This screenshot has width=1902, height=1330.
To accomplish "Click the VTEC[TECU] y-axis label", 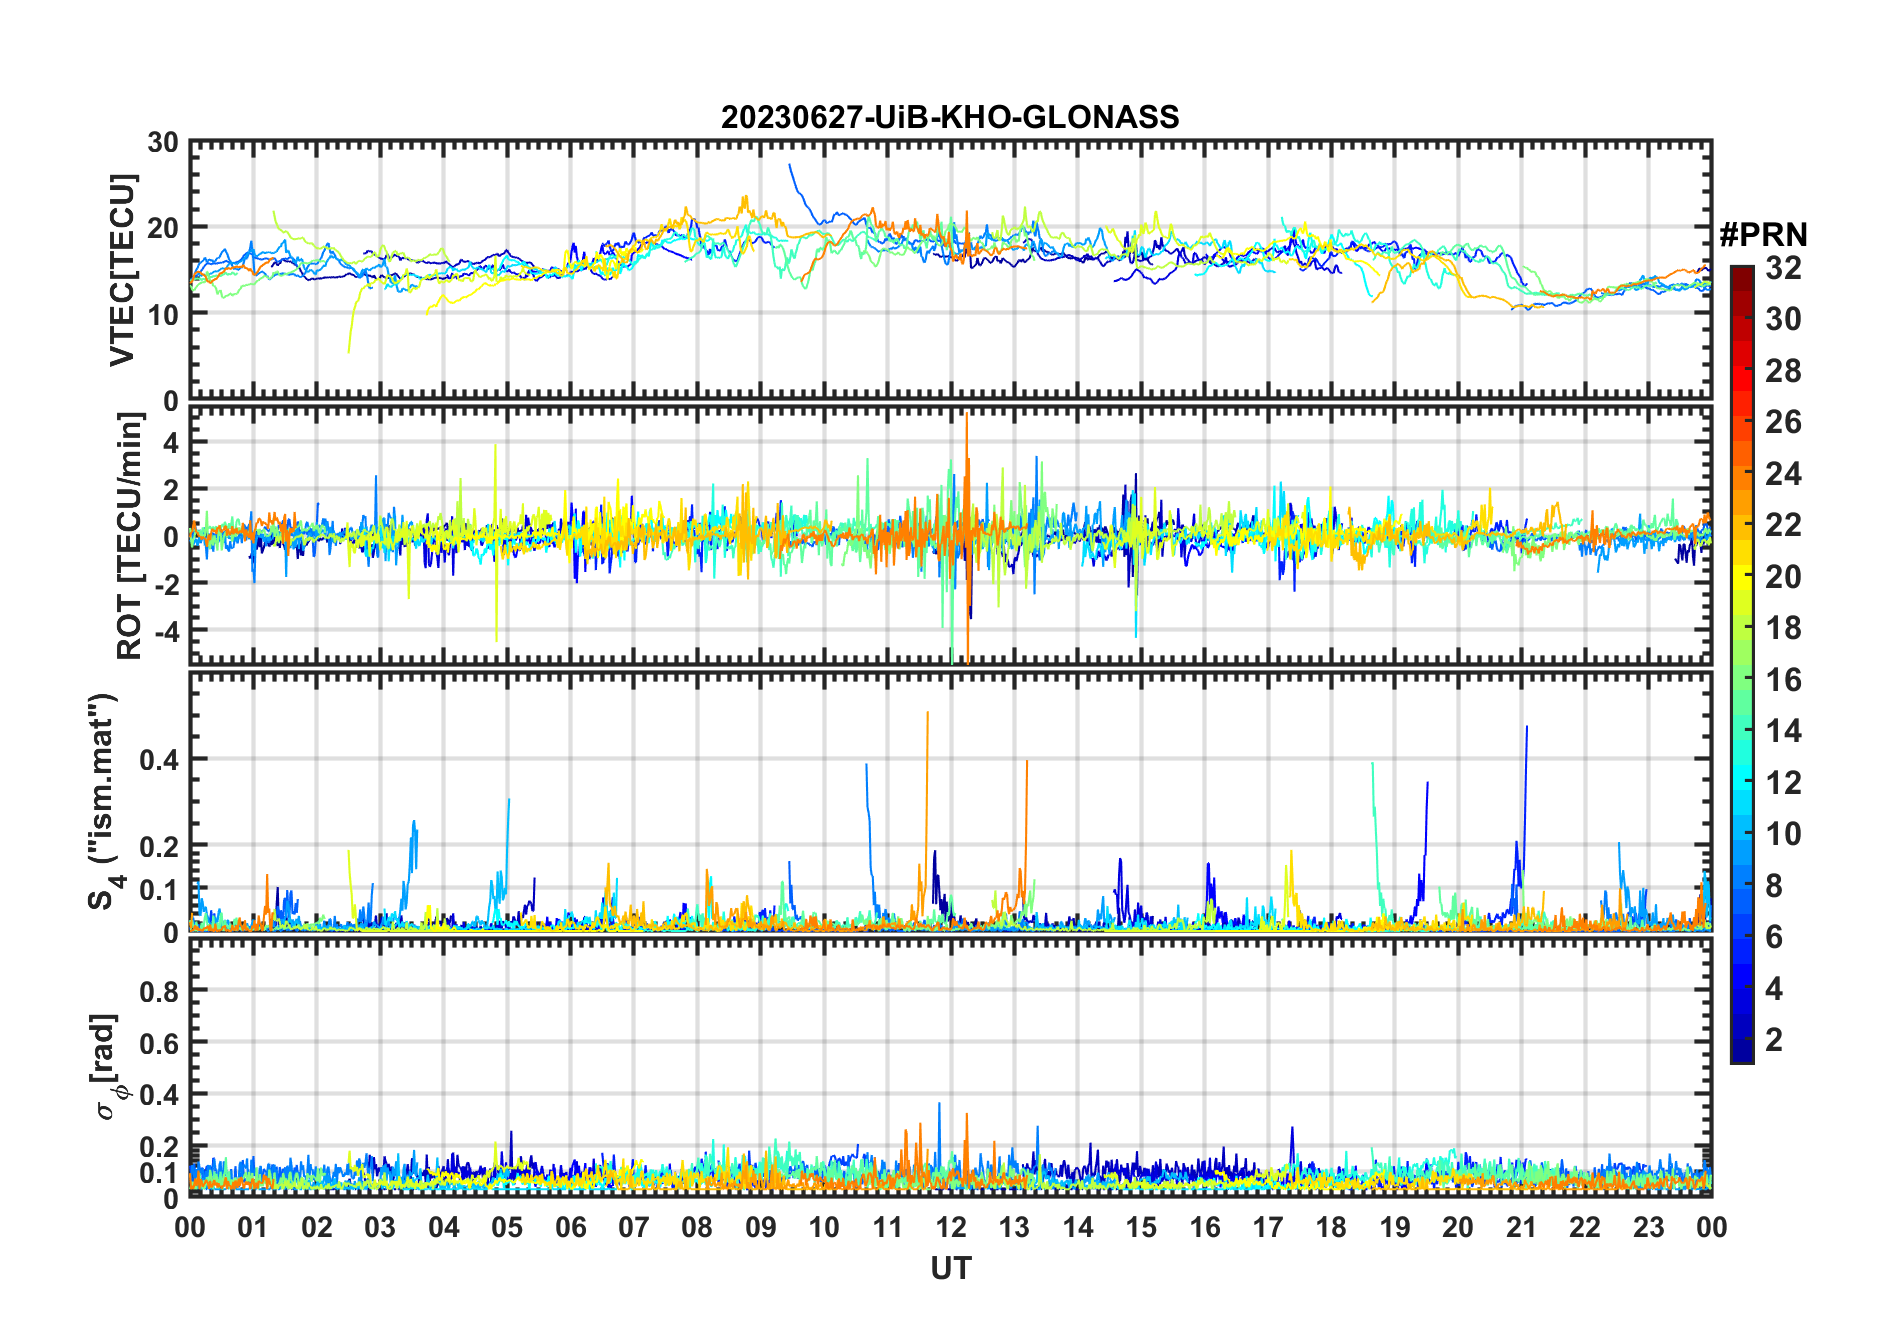I will (x=122, y=270).
